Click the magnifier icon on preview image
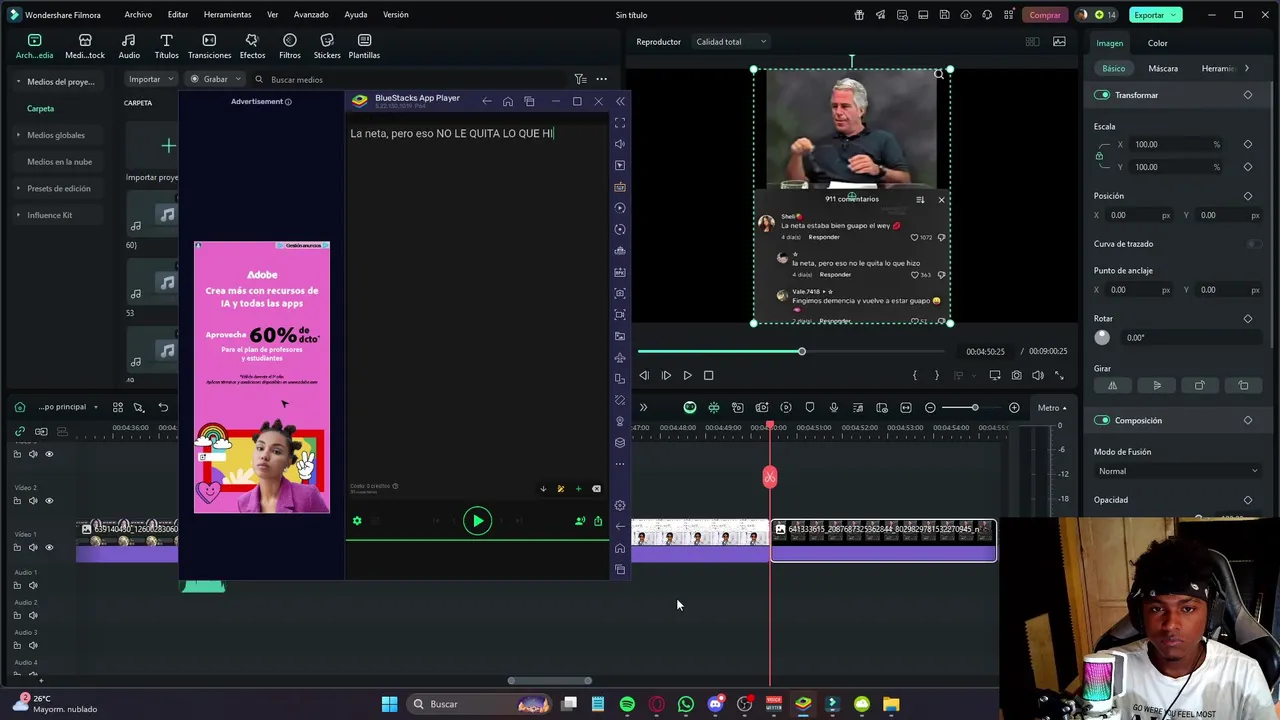The image size is (1280, 720). [938, 74]
